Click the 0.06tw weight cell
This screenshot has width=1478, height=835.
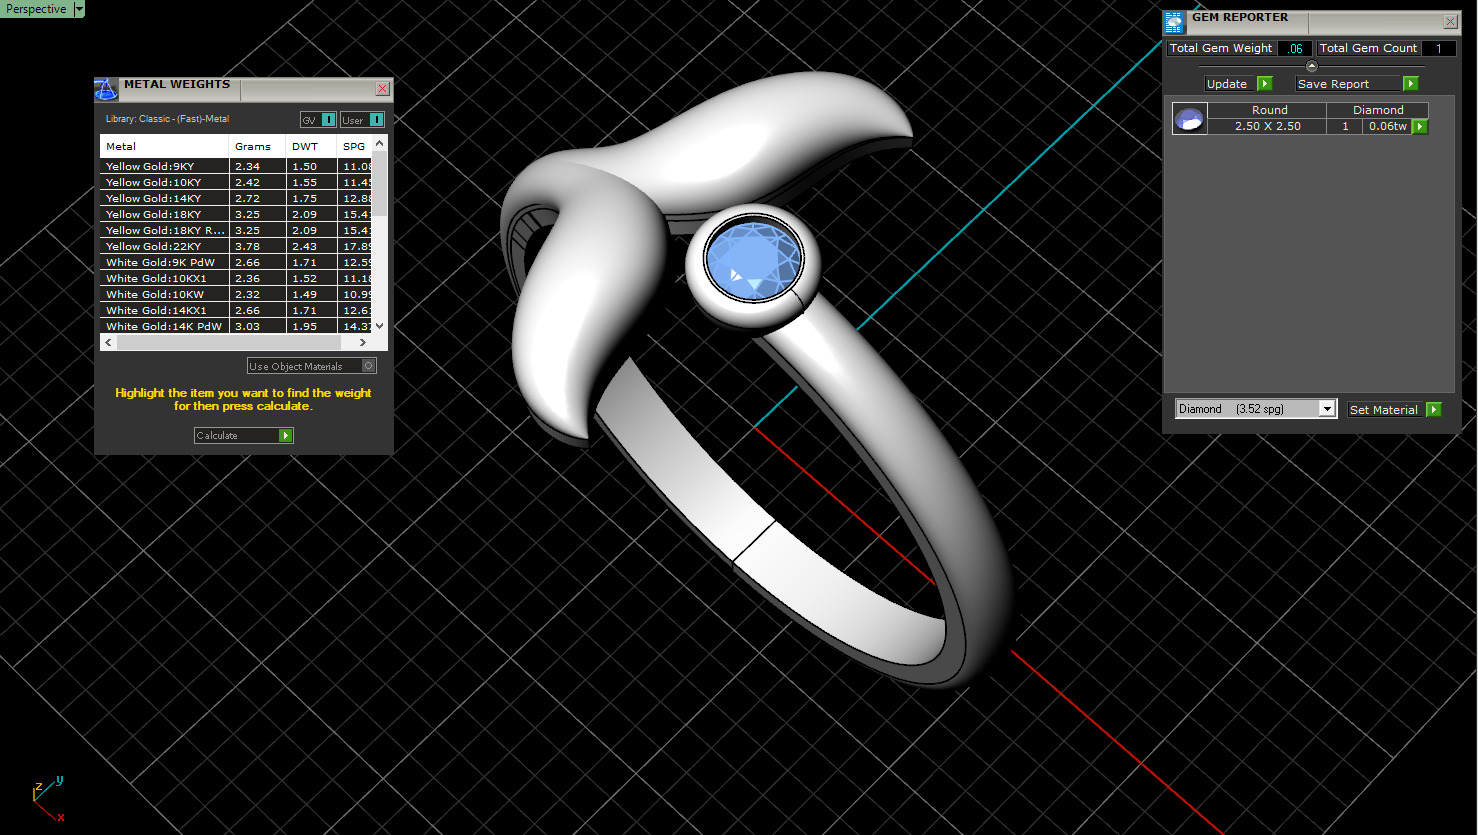point(1387,126)
